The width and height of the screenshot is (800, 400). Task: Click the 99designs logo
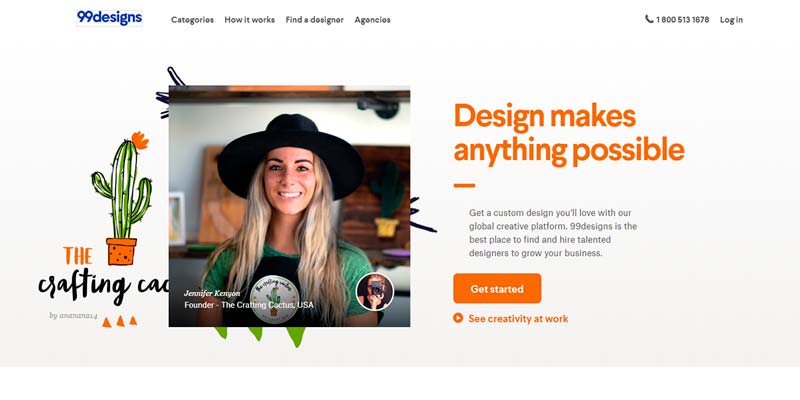[x=109, y=18]
